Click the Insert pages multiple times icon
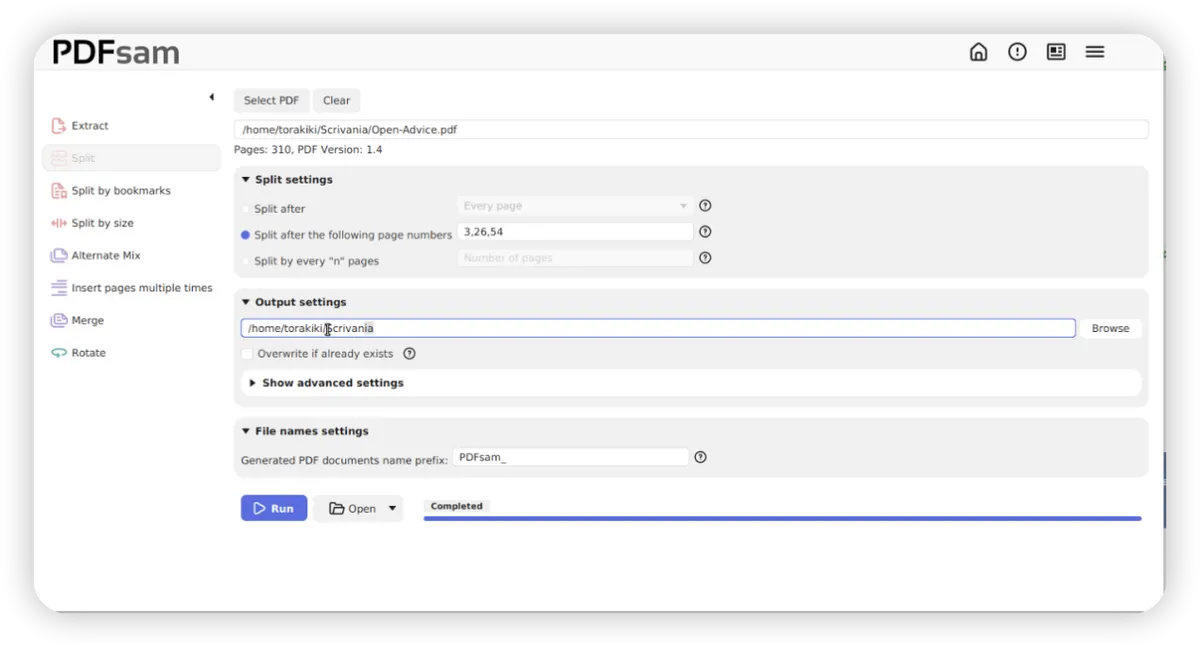The width and height of the screenshot is (1200, 647). tap(58, 288)
